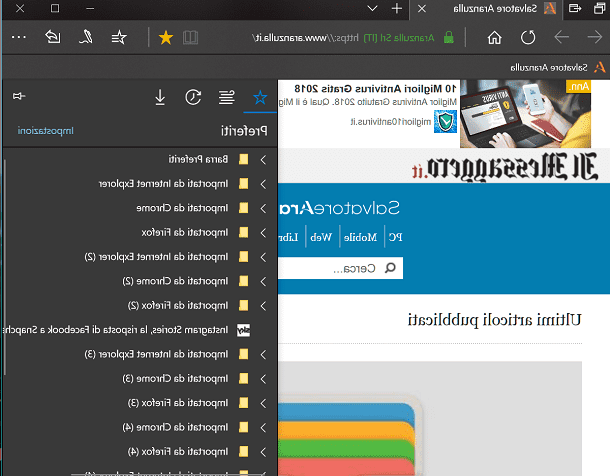Expand Importati da Internet Explorer (2) chevron
Screen dimensions: 610x476
coord(263,257)
